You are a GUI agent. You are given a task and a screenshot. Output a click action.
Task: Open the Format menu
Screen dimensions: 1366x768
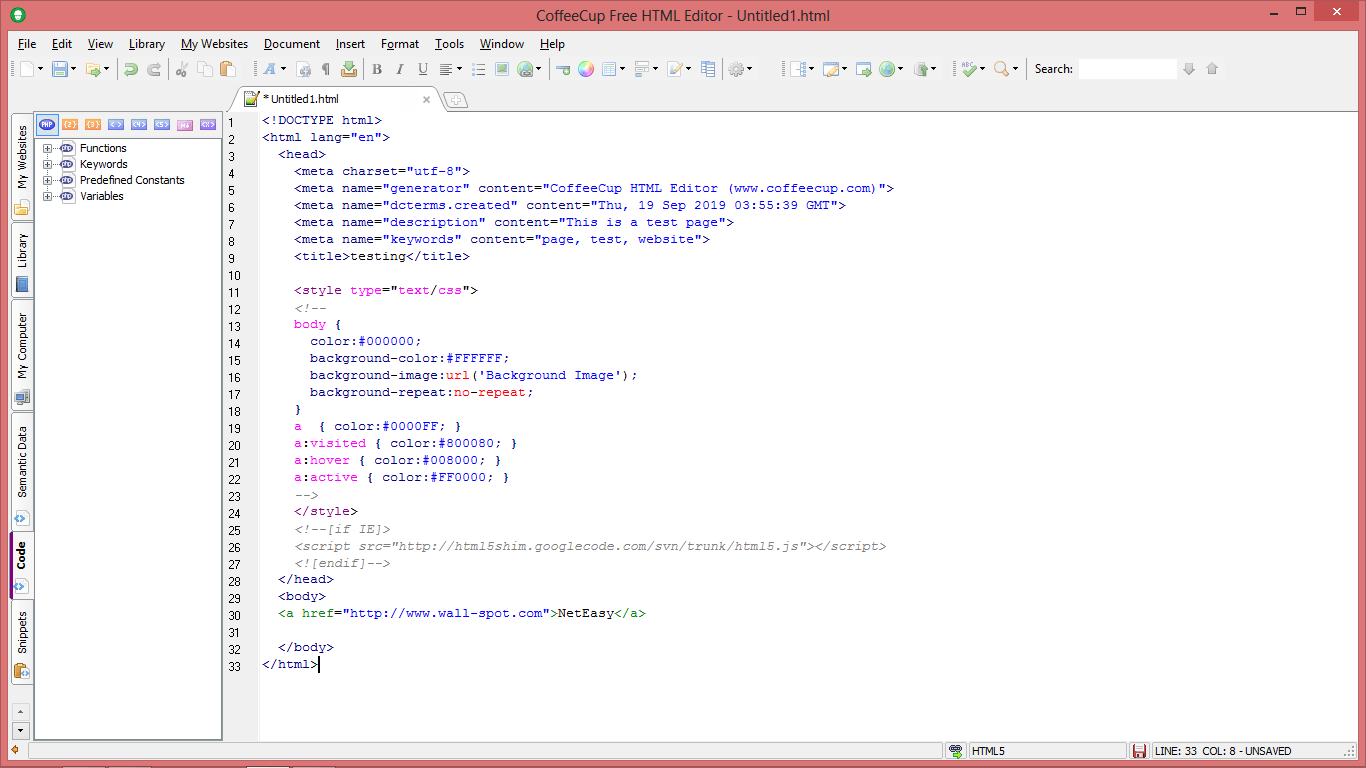[x=400, y=44]
